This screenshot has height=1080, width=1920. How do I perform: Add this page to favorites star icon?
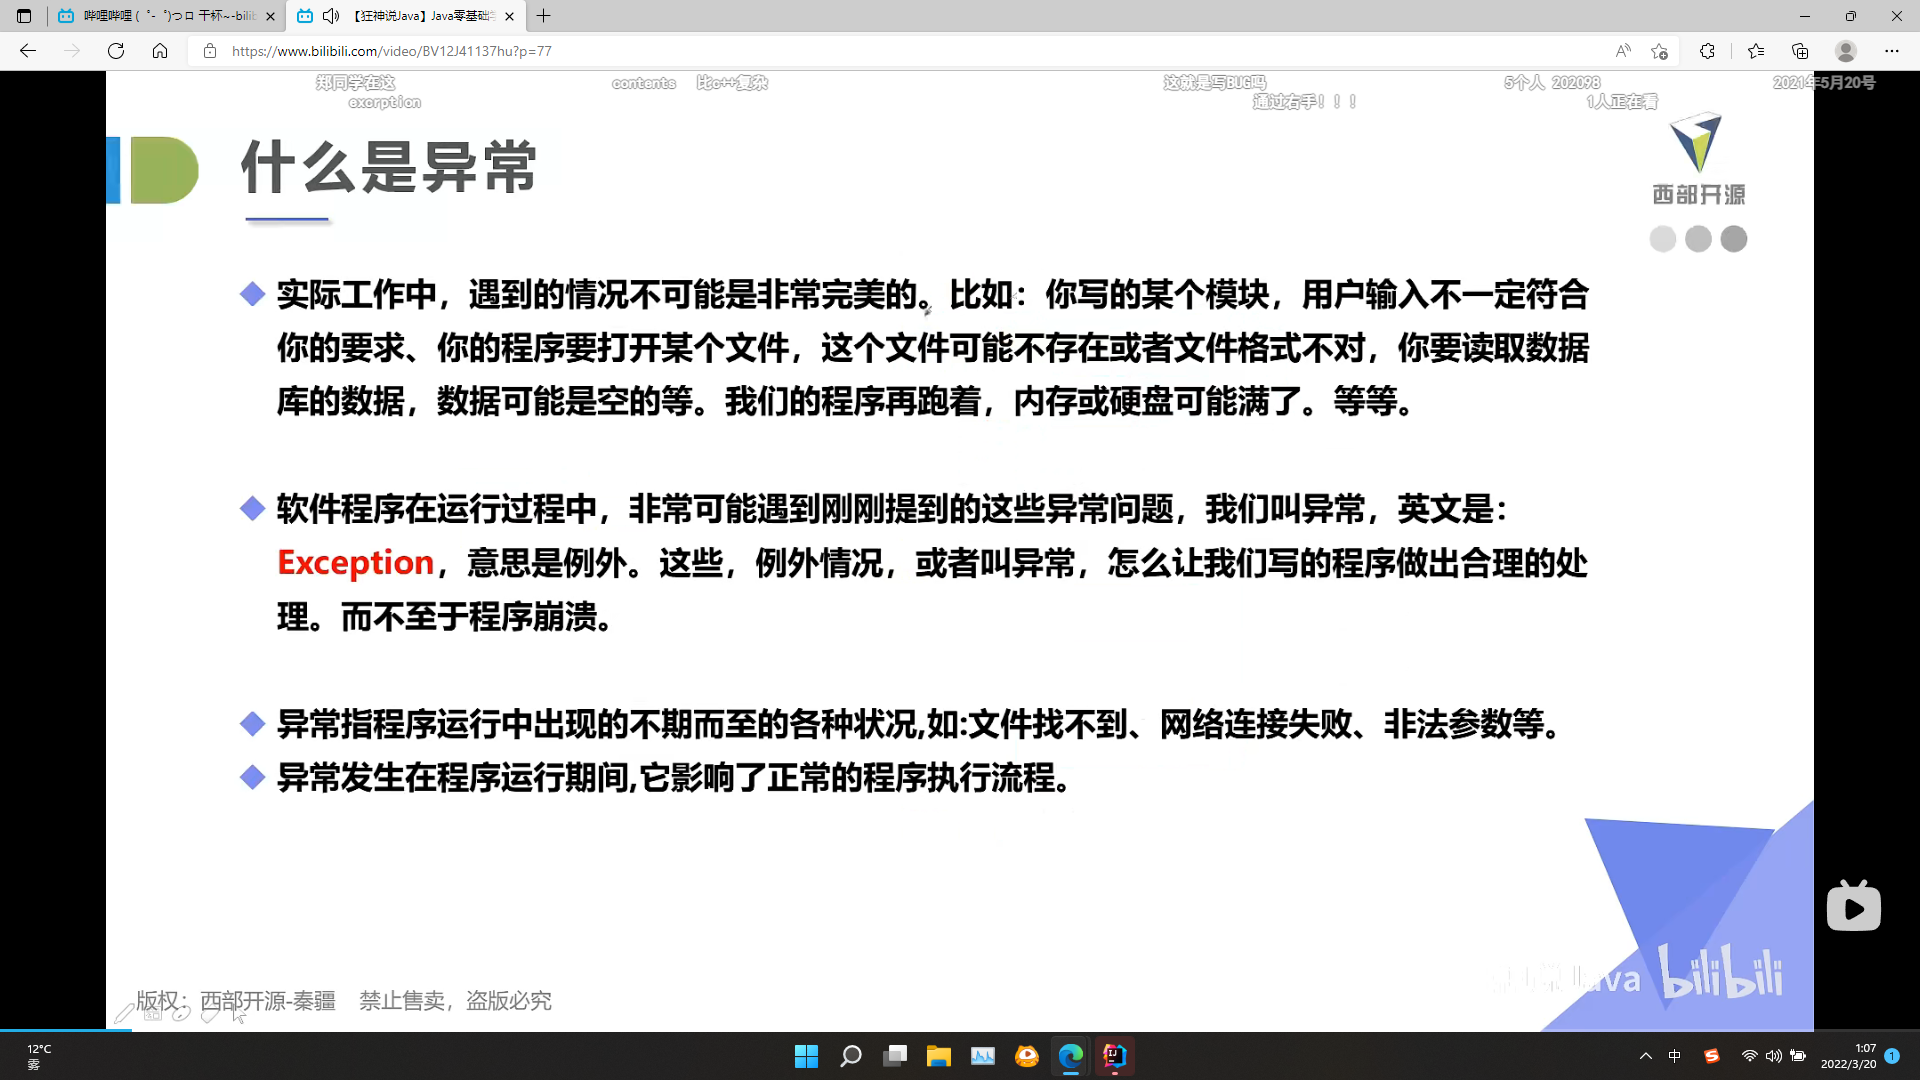pyautogui.click(x=1660, y=51)
